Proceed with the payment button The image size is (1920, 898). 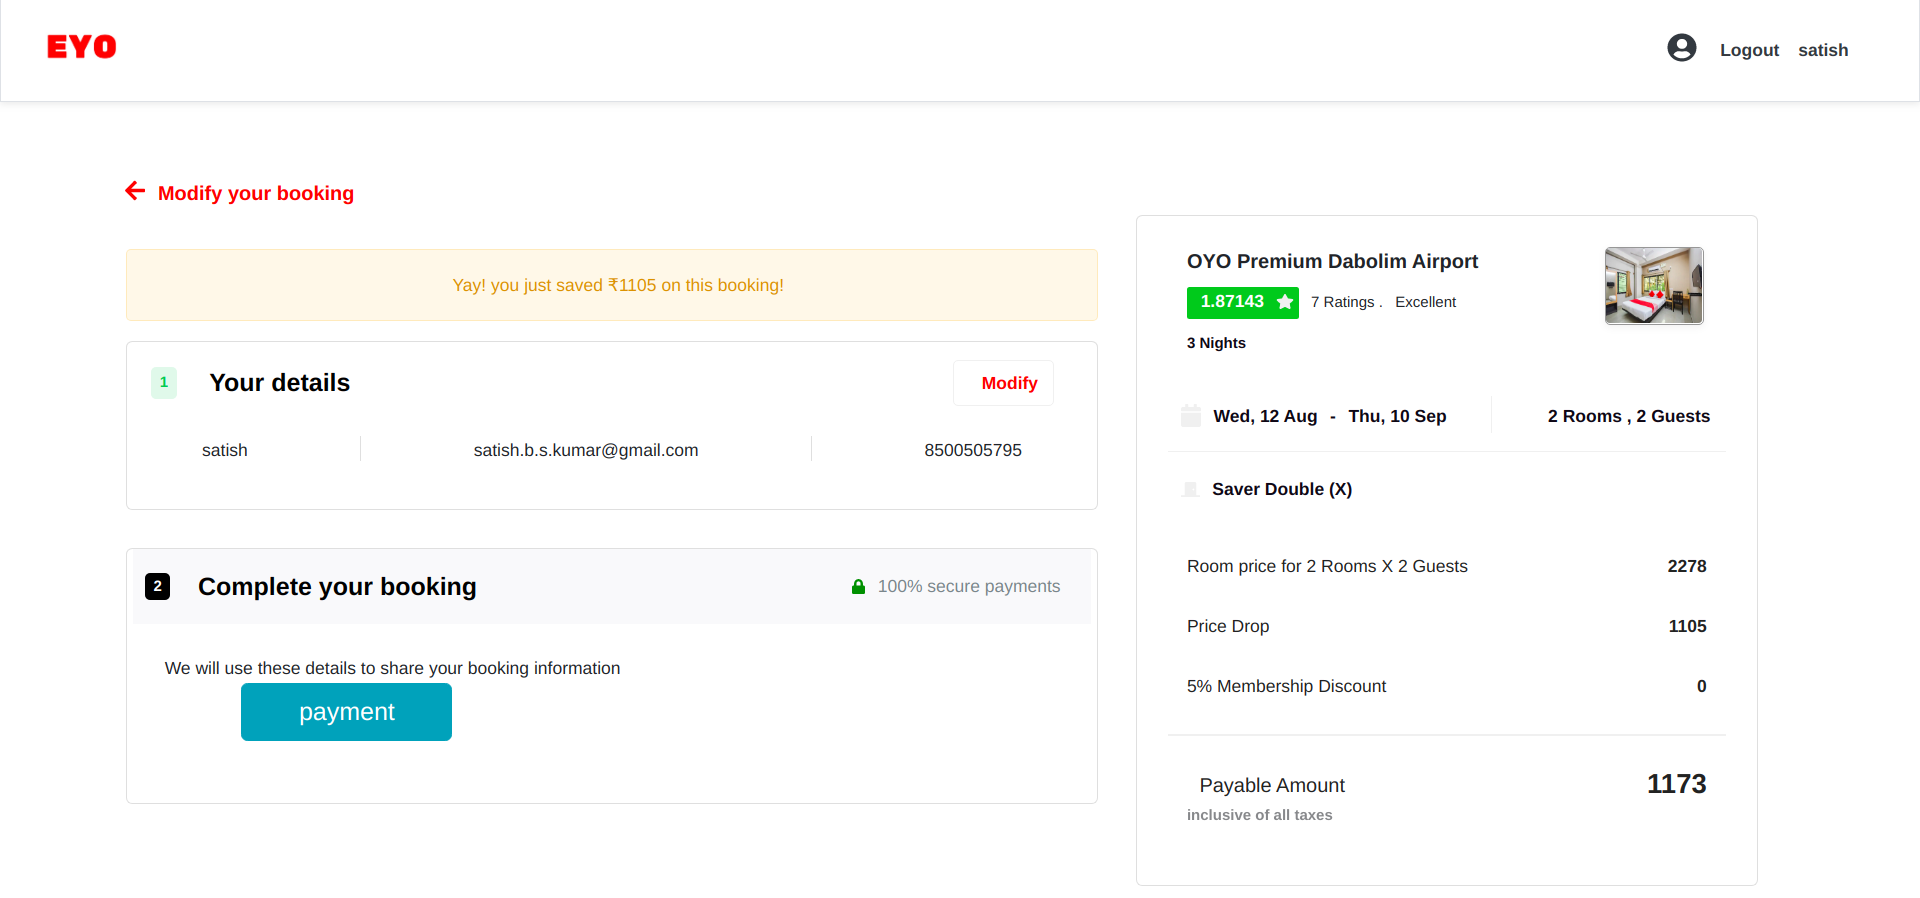(x=346, y=712)
